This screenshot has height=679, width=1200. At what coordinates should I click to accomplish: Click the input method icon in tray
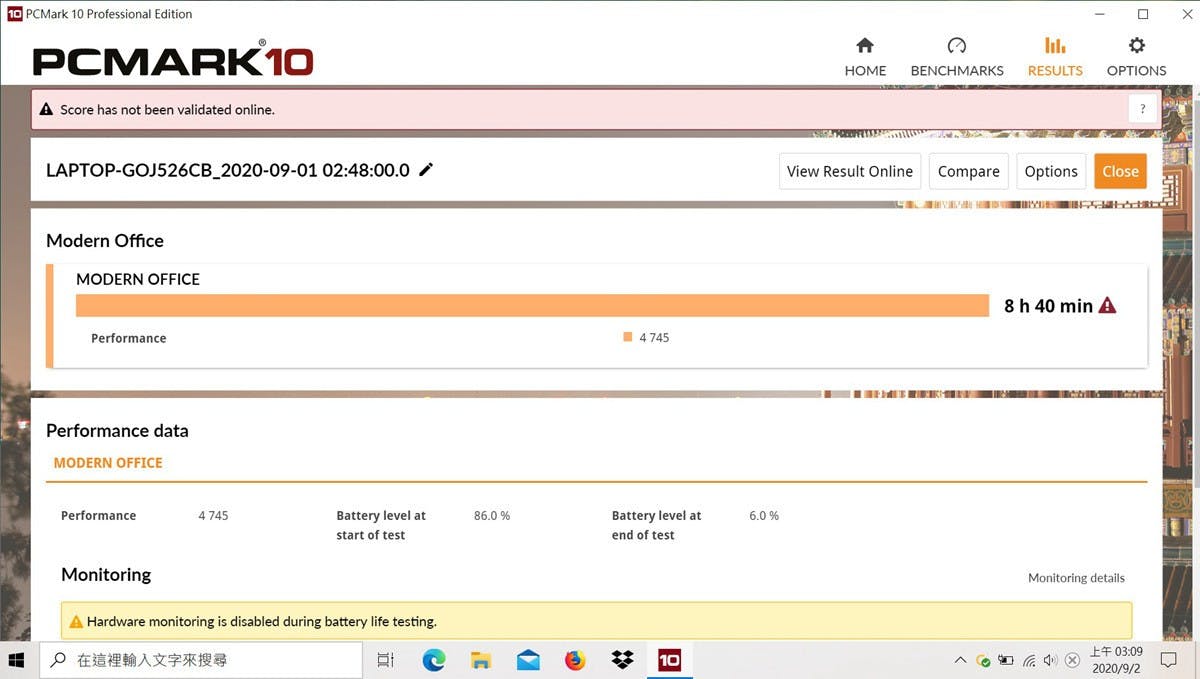pos(1072,660)
